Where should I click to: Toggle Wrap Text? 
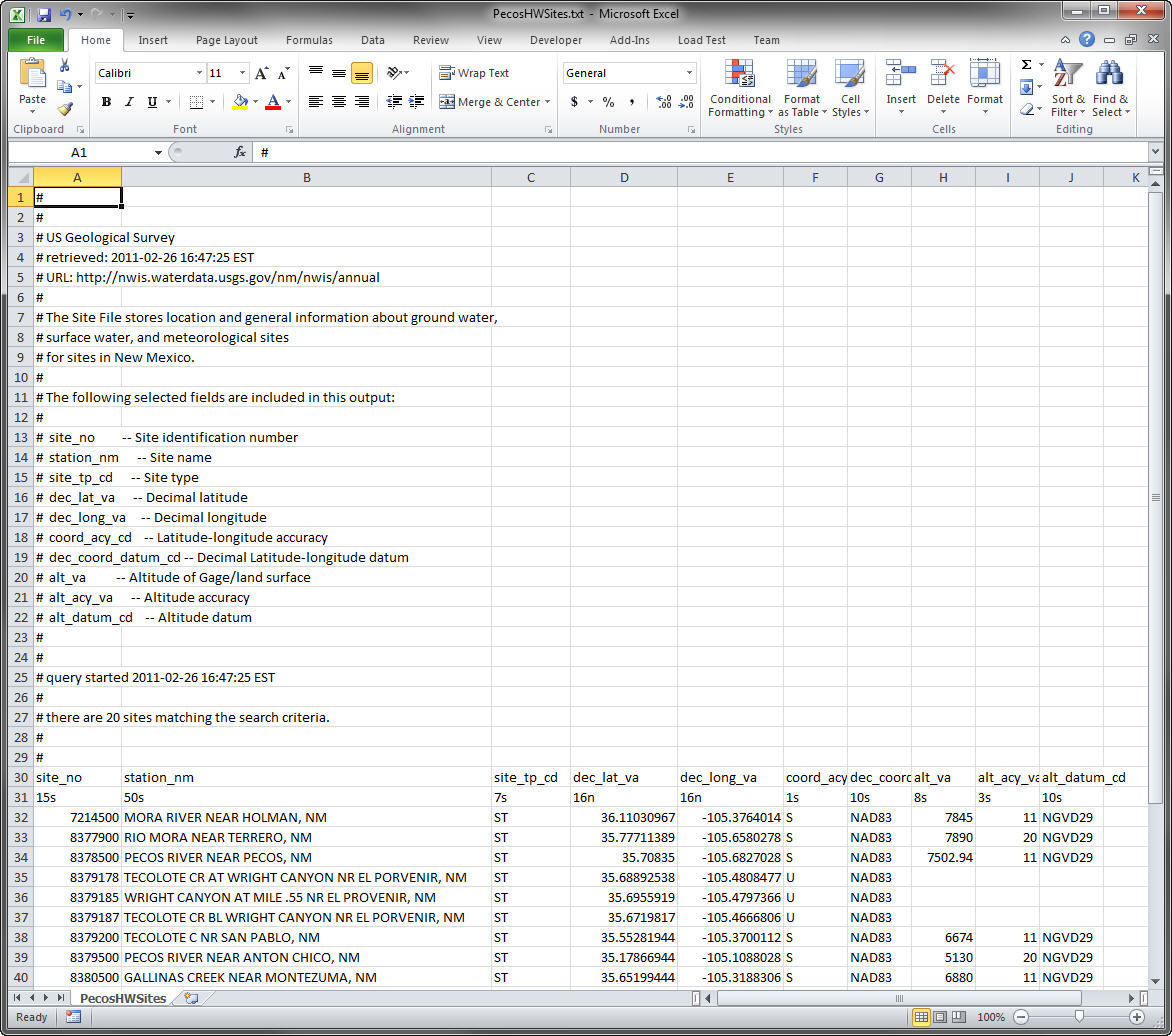coord(474,73)
